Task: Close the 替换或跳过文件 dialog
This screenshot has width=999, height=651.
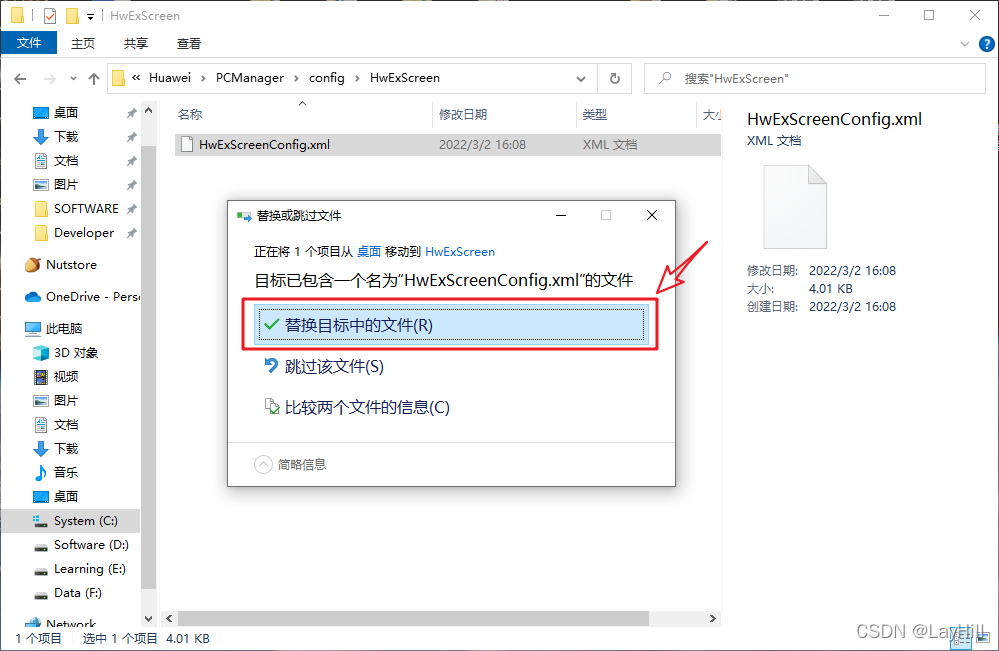Action: click(652, 215)
